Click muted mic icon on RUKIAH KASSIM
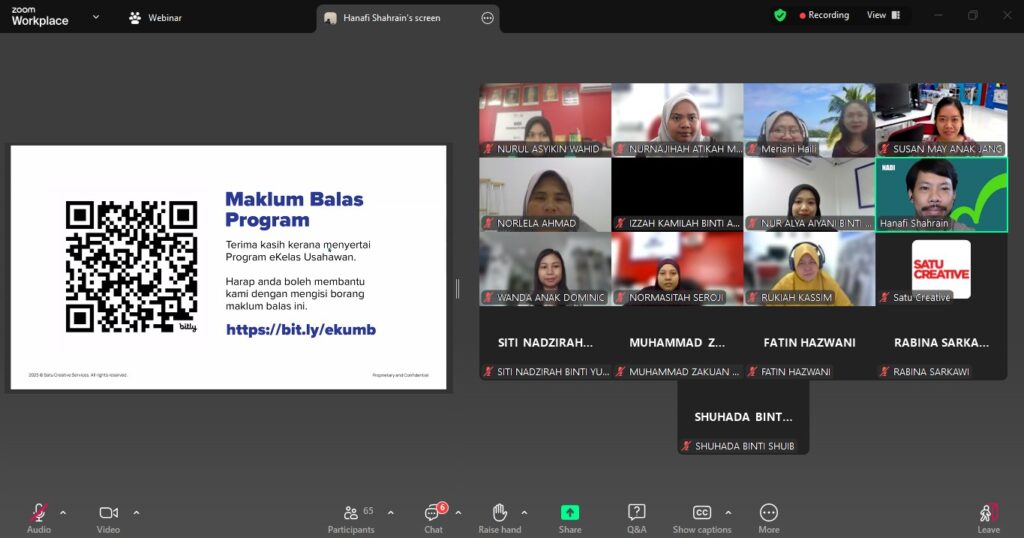Screen dimensions: 1024x538 pyautogui.click(x=752, y=297)
